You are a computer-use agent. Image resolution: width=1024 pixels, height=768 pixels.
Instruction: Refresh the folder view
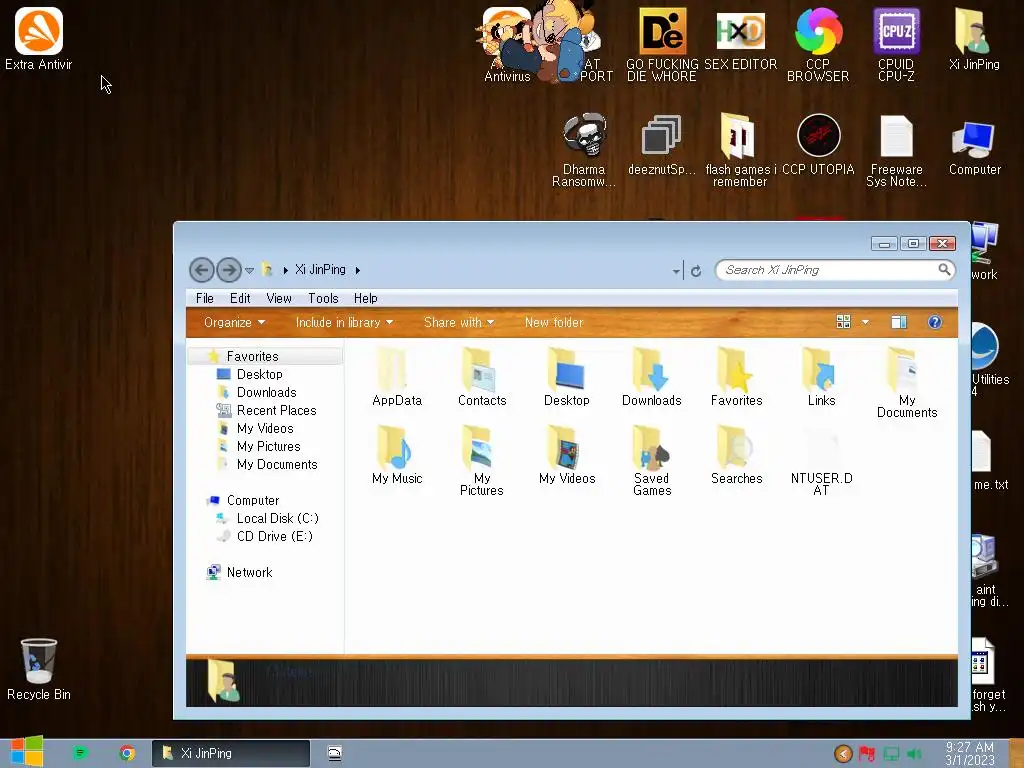point(696,270)
